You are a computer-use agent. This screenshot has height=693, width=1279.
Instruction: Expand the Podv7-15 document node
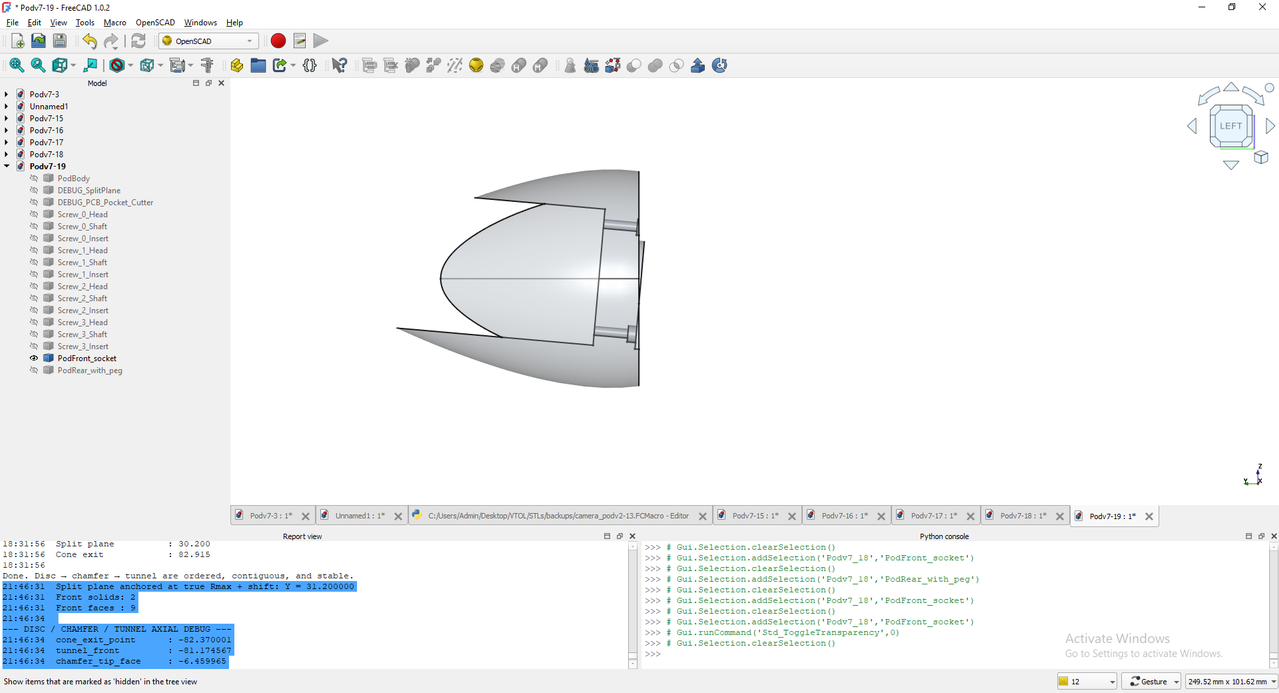tap(7, 118)
